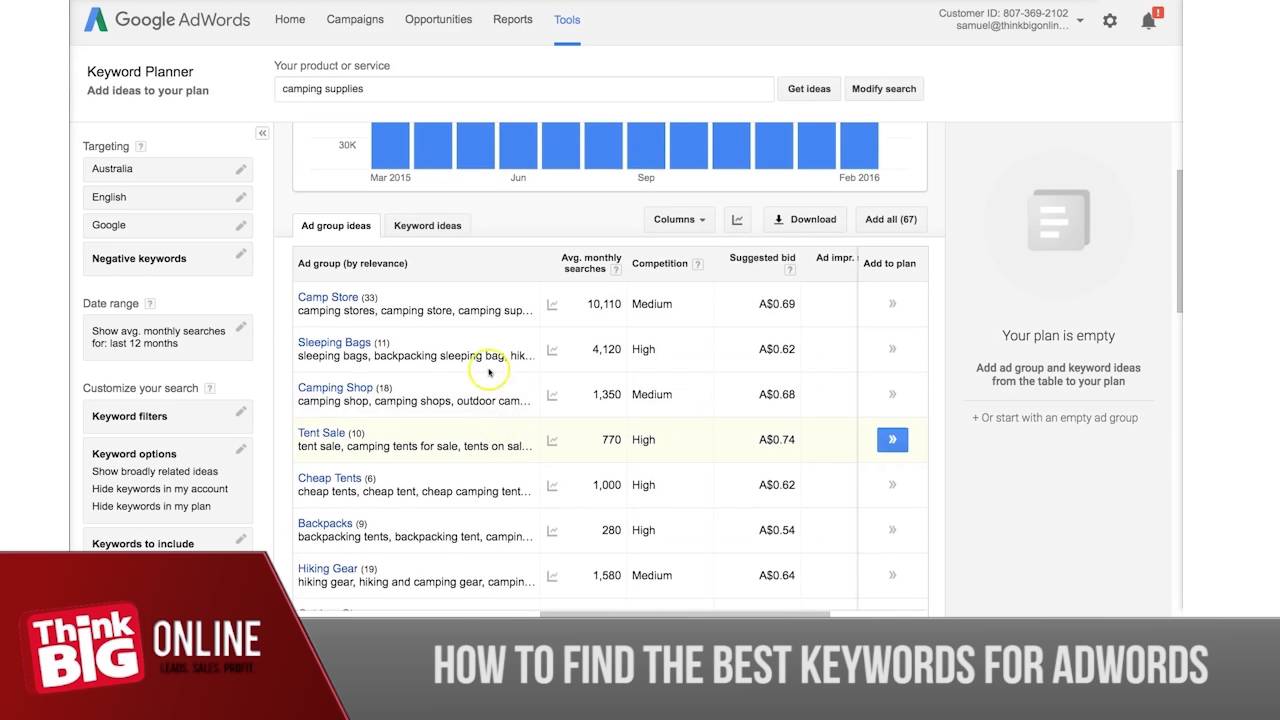This screenshot has height=720, width=1280.
Task: Click the Modify search button
Action: click(x=884, y=89)
